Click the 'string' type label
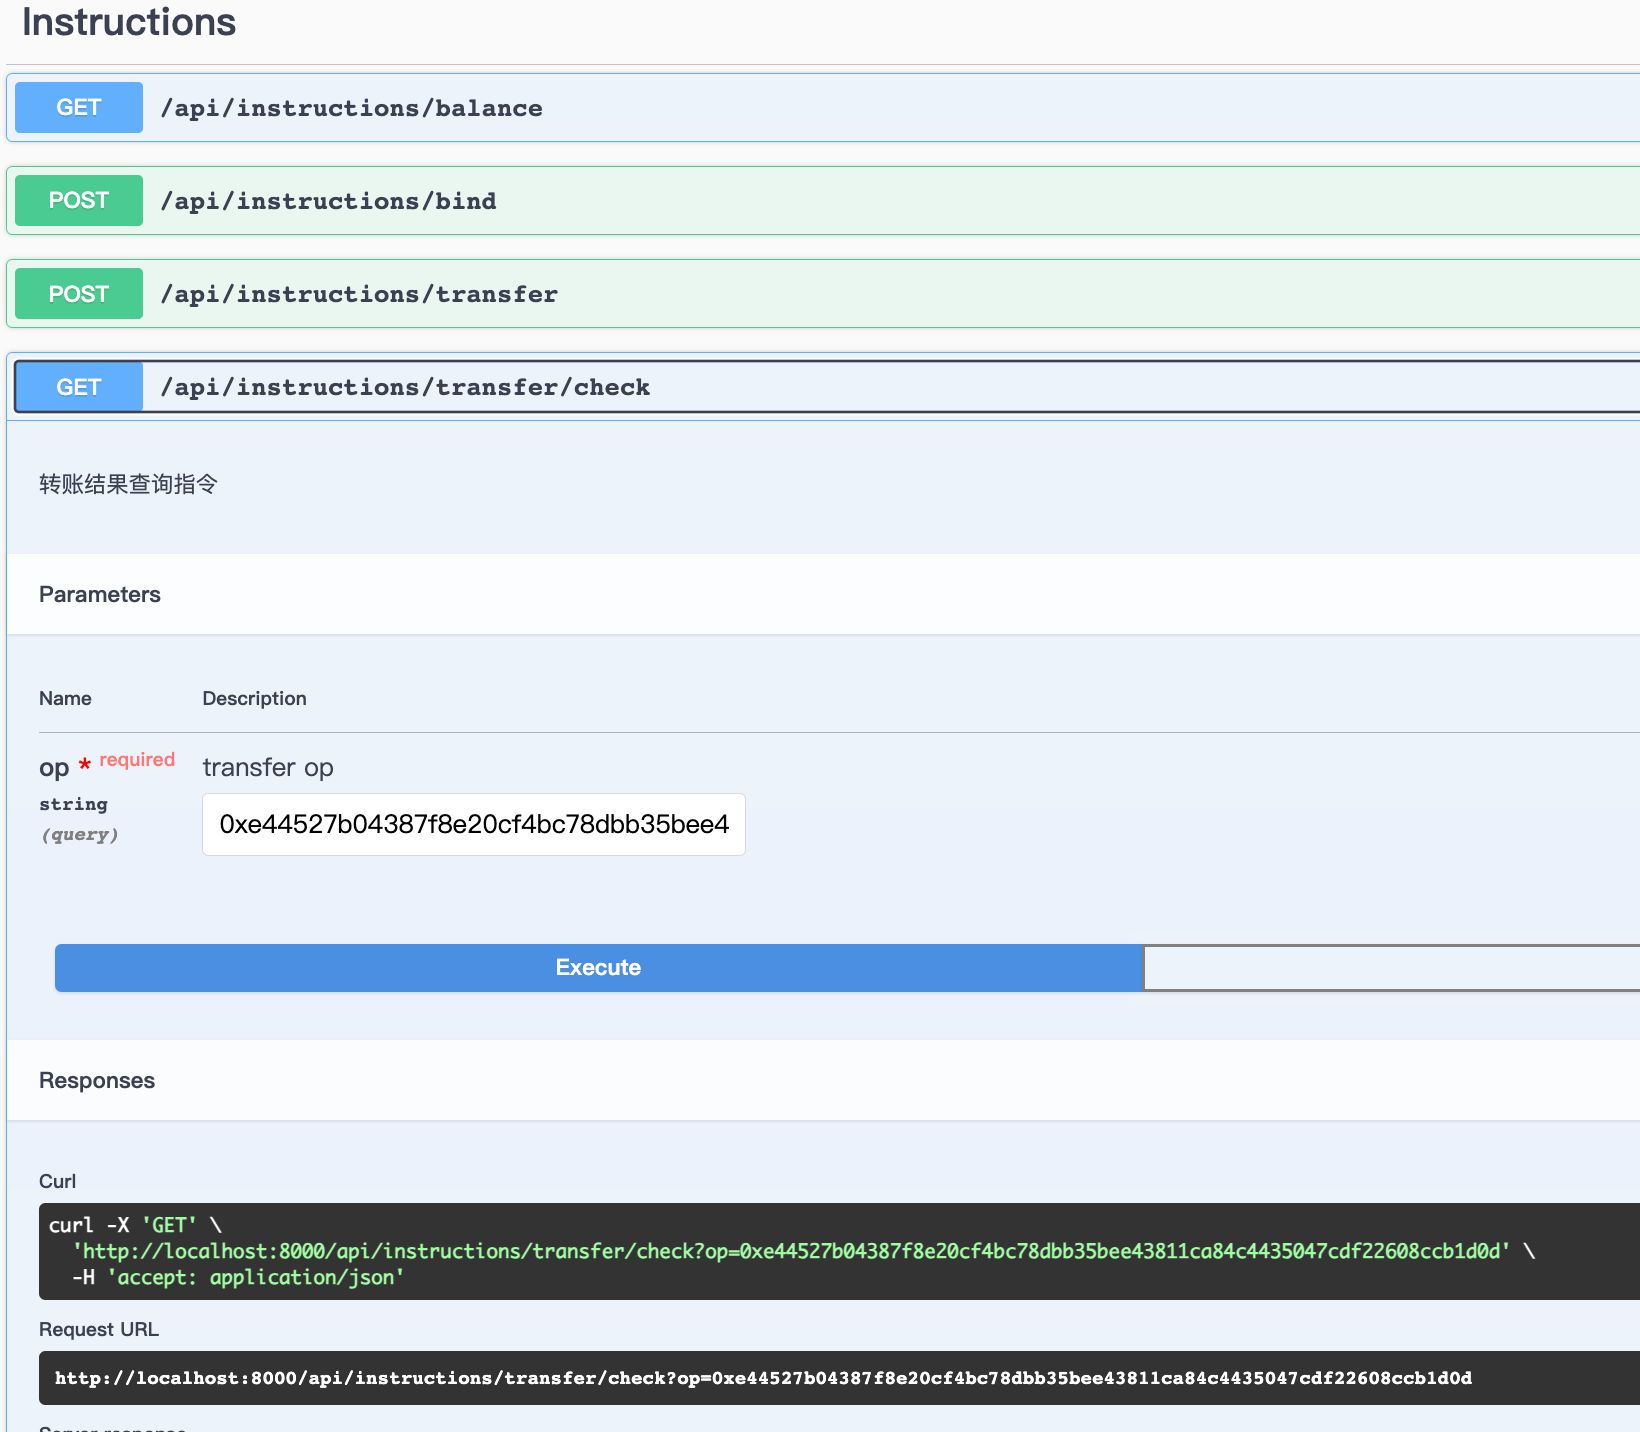 tap(73, 804)
